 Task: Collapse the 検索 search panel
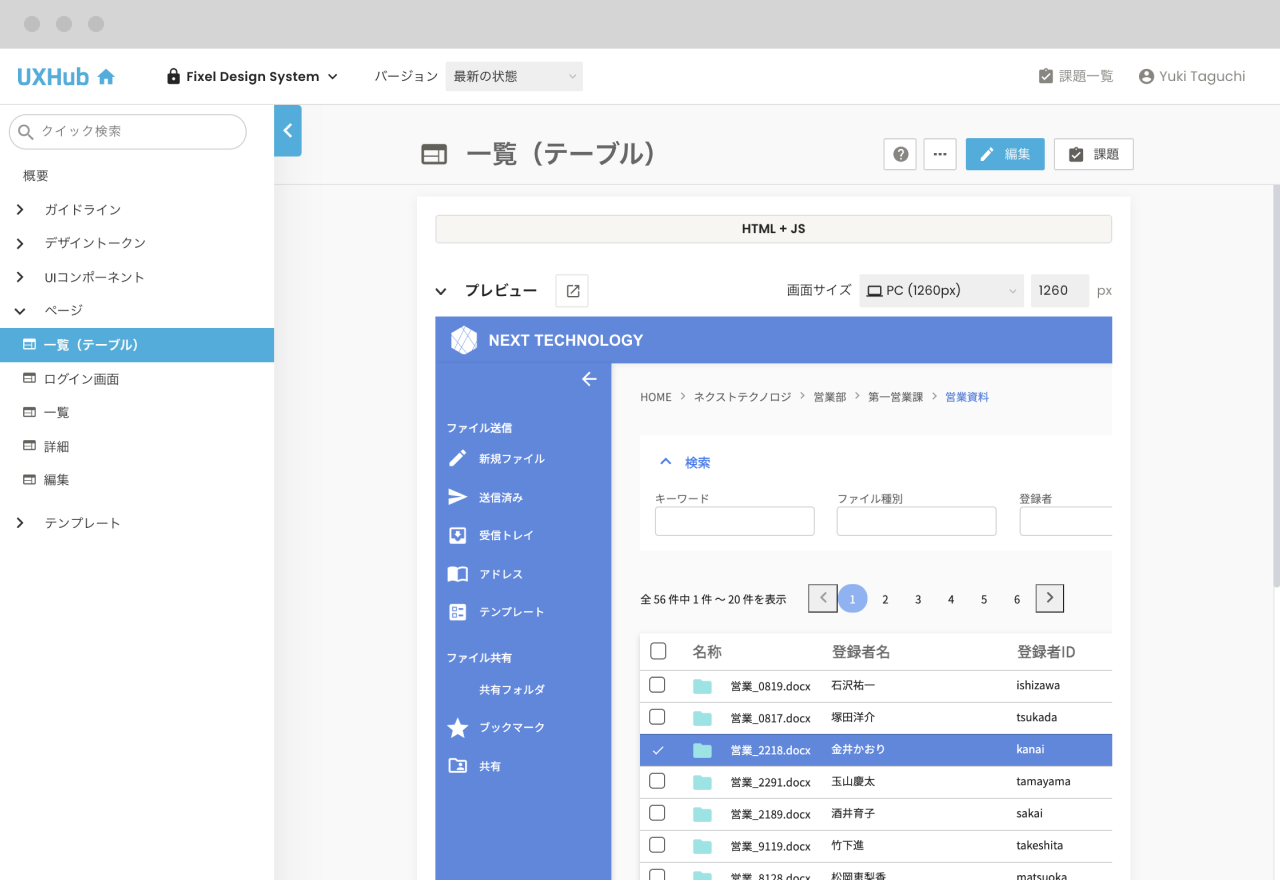[666, 461]
